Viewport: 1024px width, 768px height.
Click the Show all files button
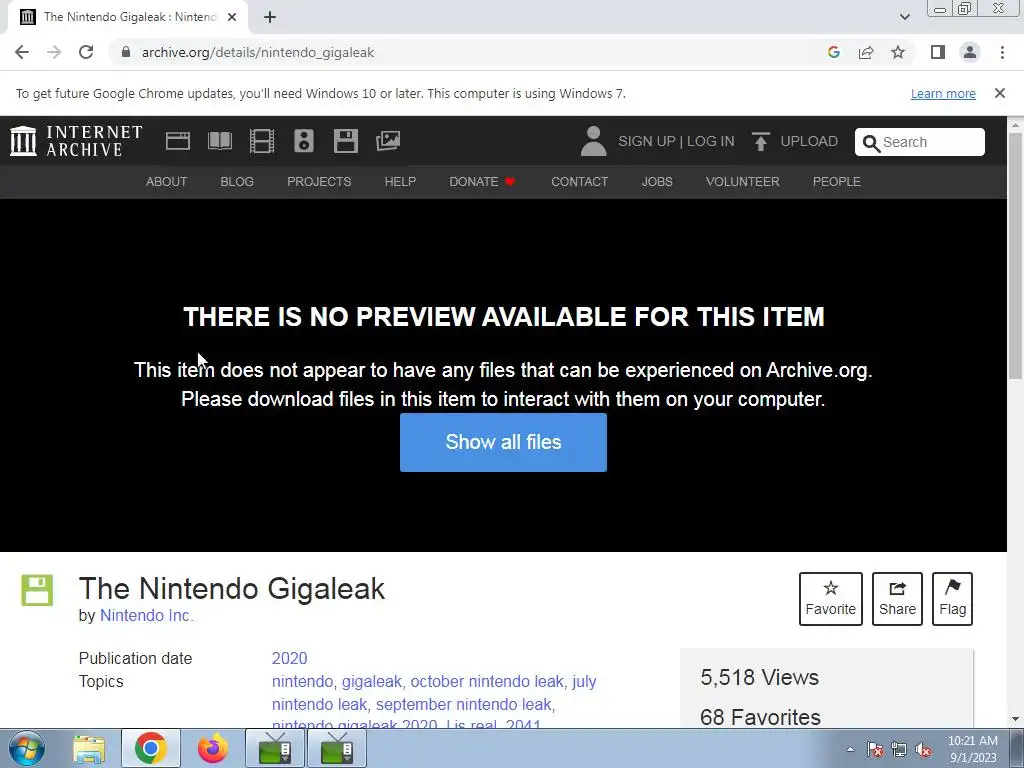point(504,442)
